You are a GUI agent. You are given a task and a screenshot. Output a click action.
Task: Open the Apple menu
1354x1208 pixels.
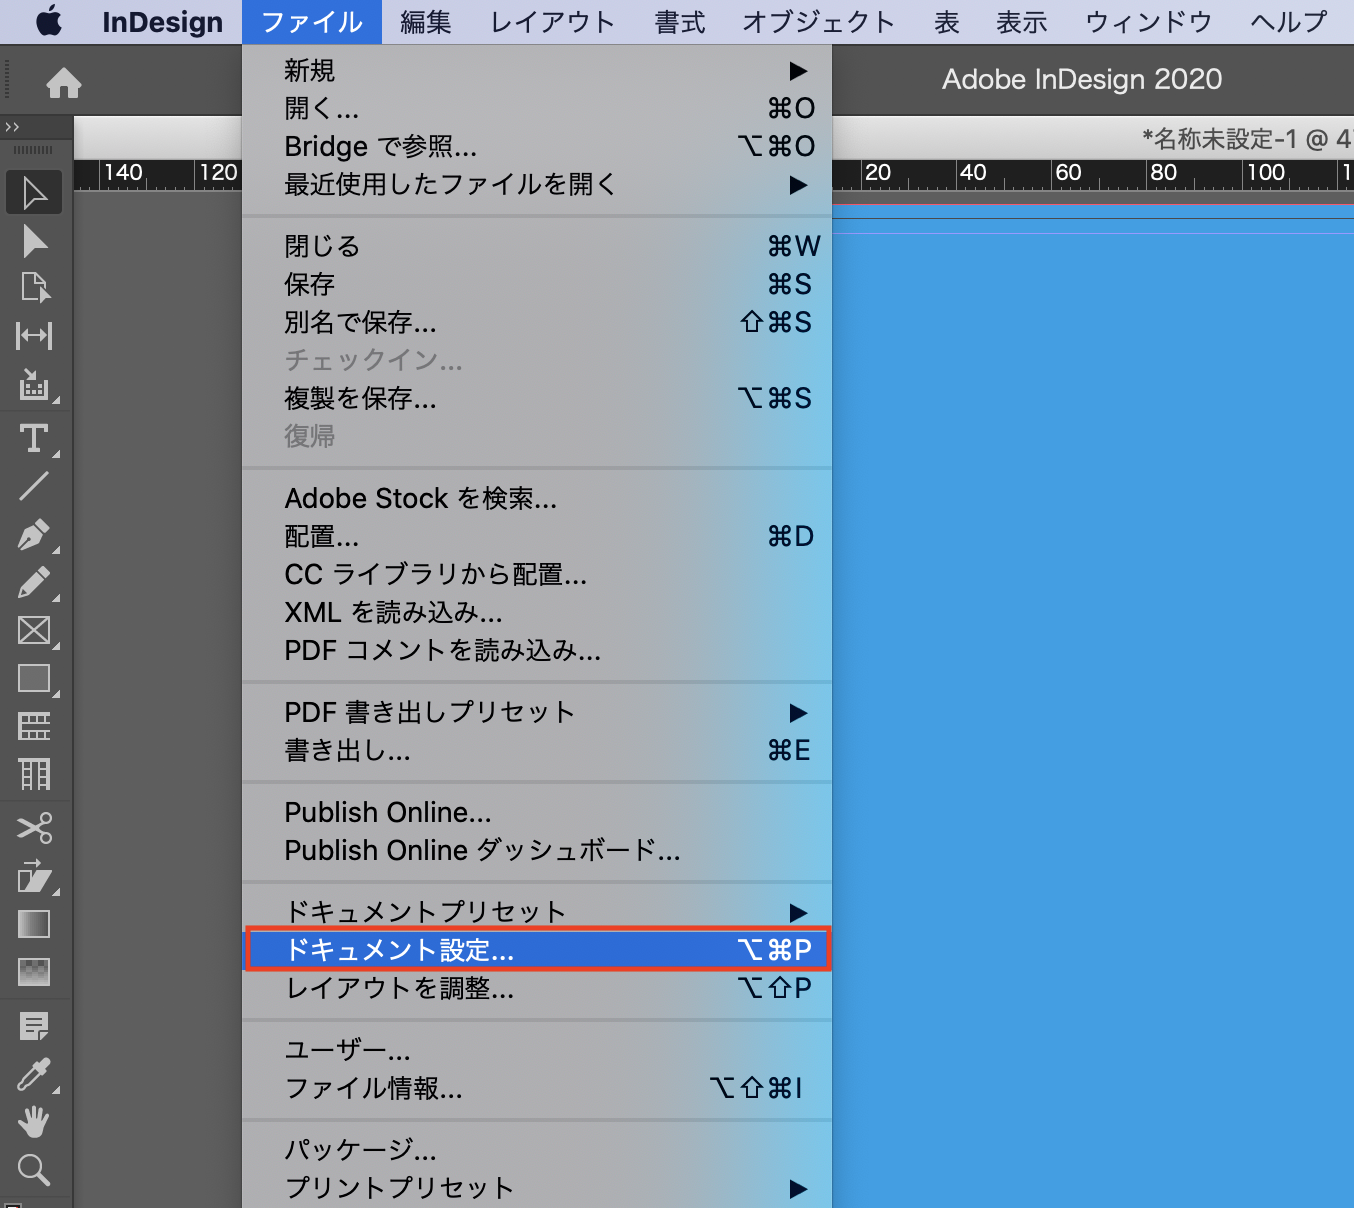(x=48, y=22)
